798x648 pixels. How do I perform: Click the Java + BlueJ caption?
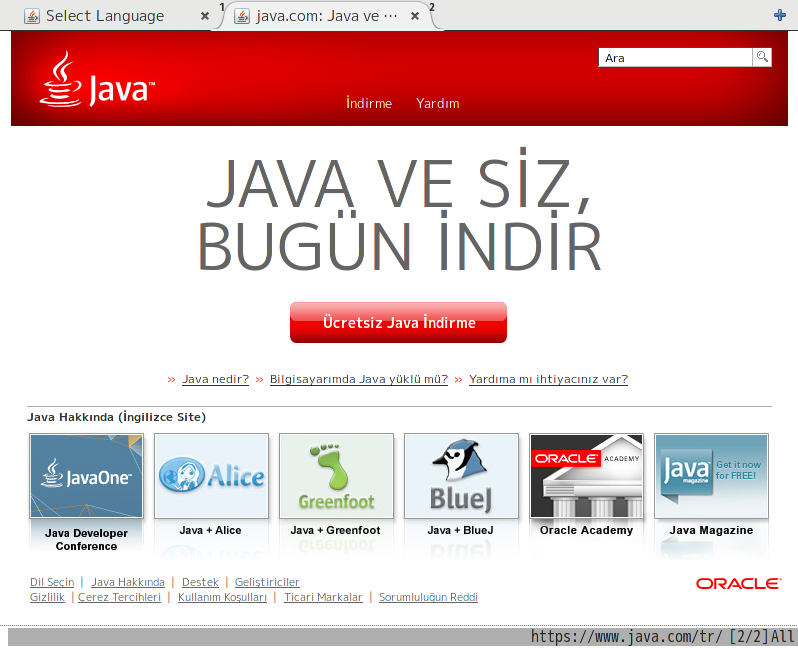click(x=461, y=530)
